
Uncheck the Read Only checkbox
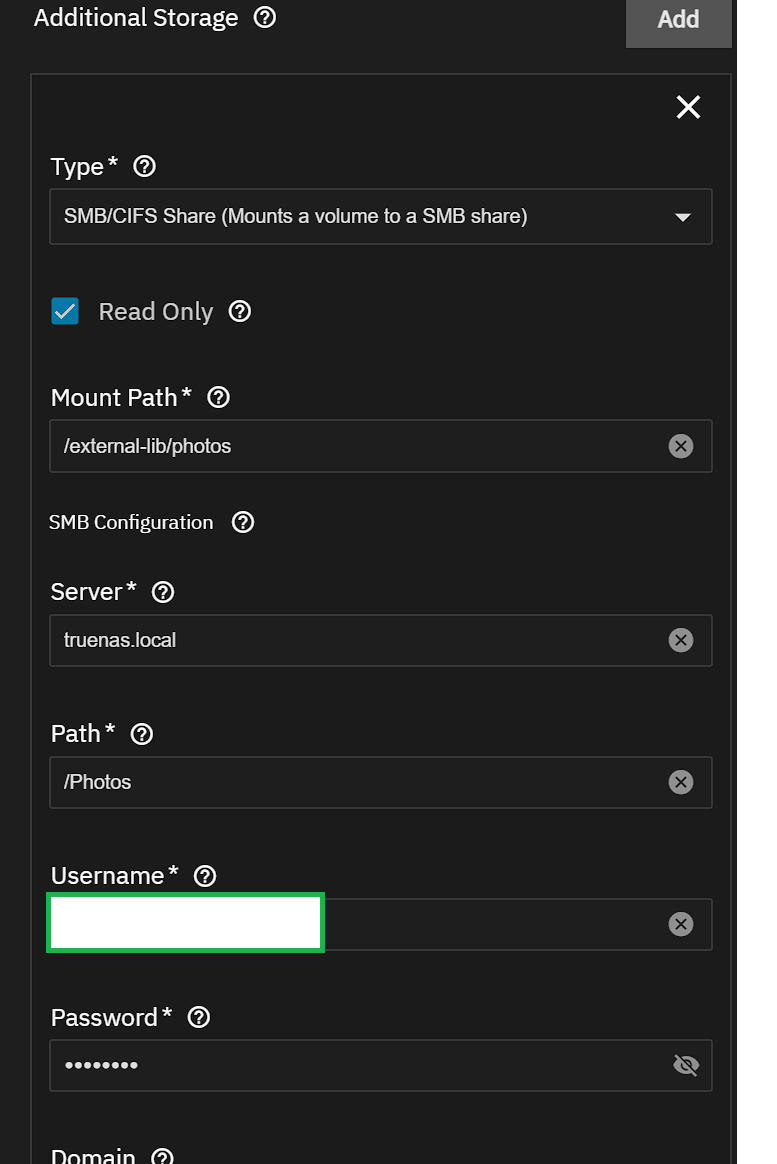click(x=65, y=311)
